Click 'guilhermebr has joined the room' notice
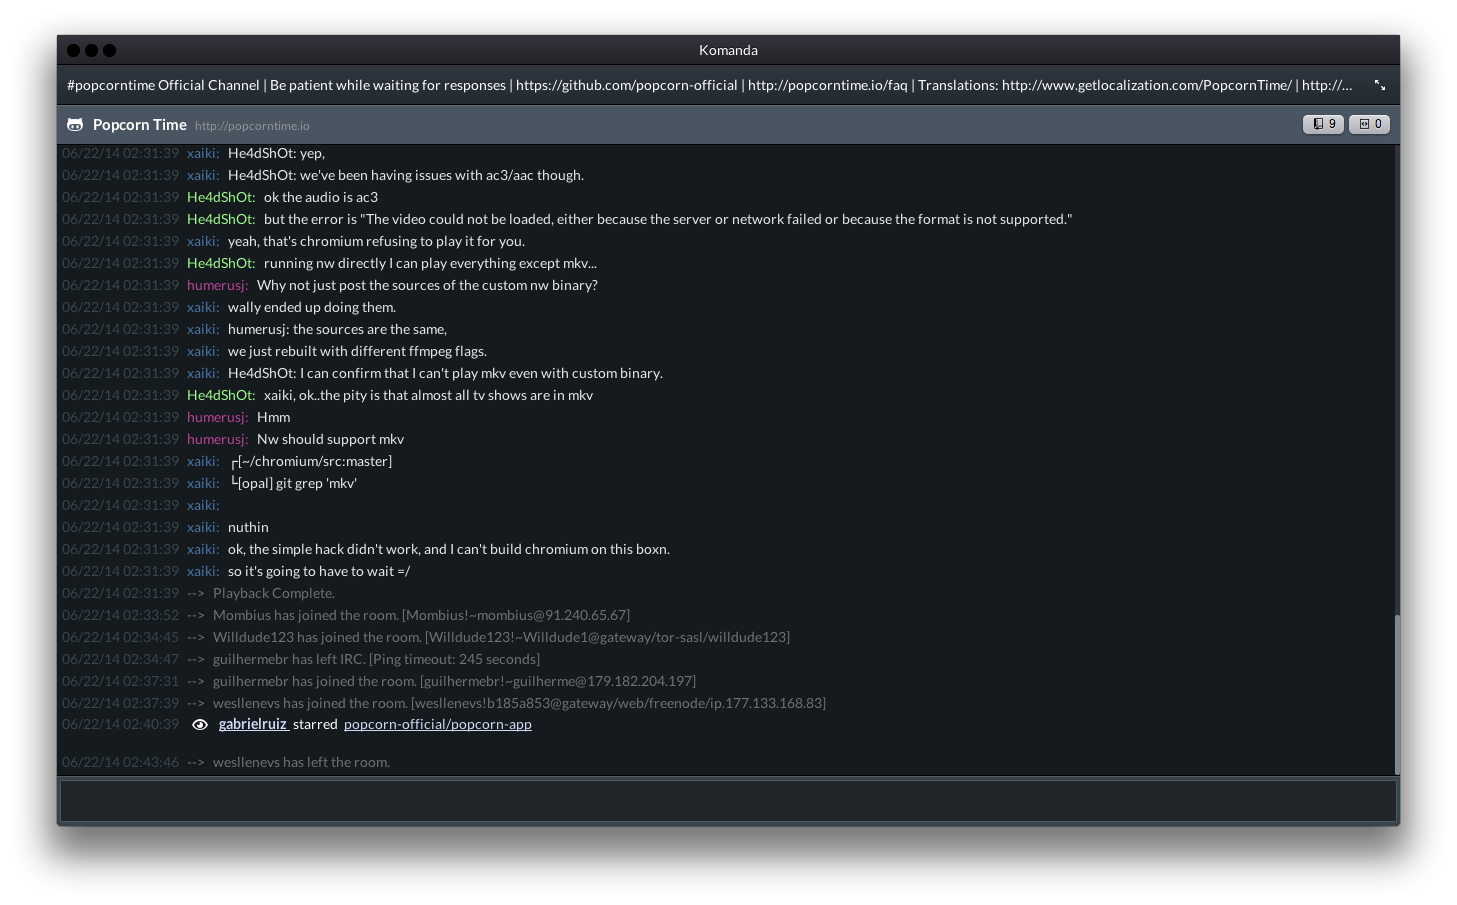 coord(454,681)
